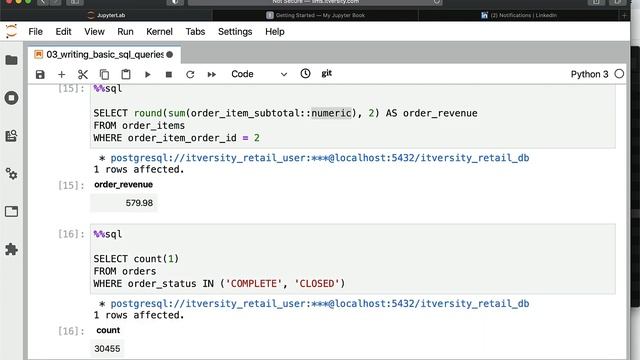Click the postgresql connection text under cell 15
640x360 pixels.
320,158
